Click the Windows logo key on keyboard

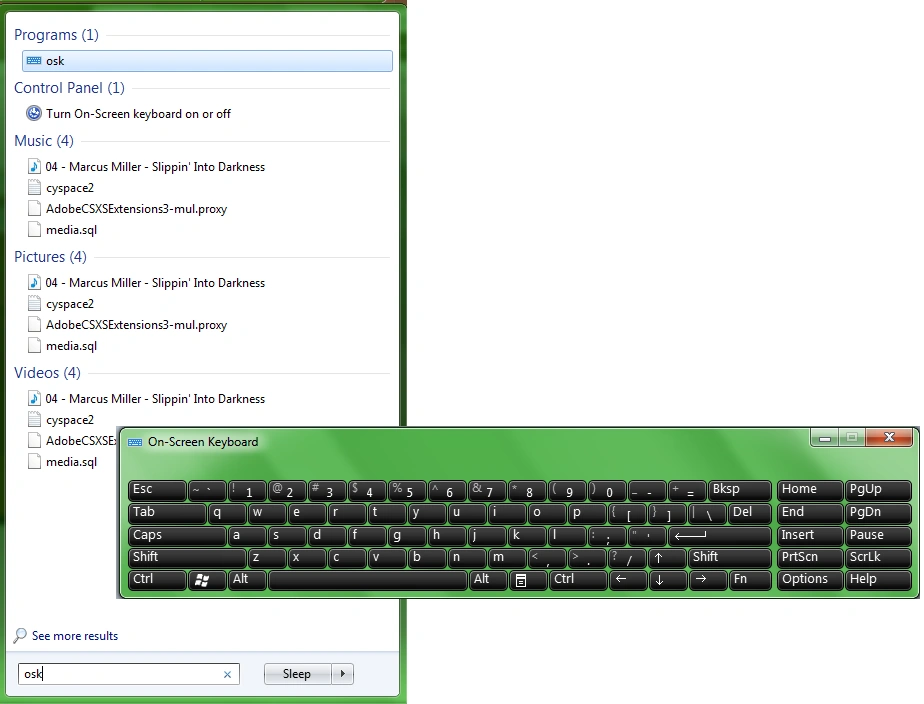(x=207, y=580)
